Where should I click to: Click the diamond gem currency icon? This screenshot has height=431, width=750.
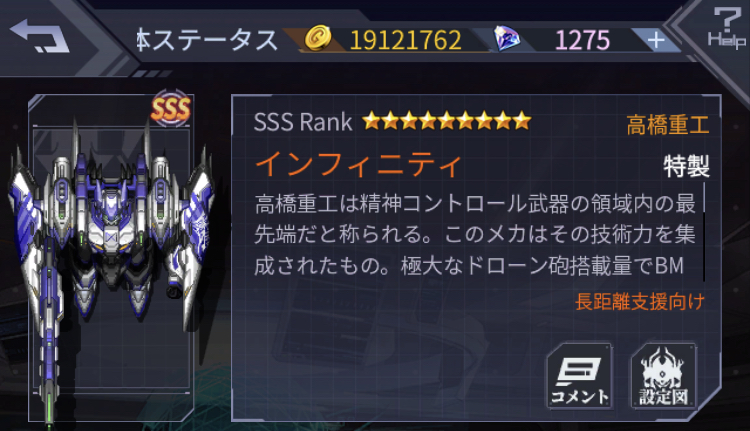point(507,38)
